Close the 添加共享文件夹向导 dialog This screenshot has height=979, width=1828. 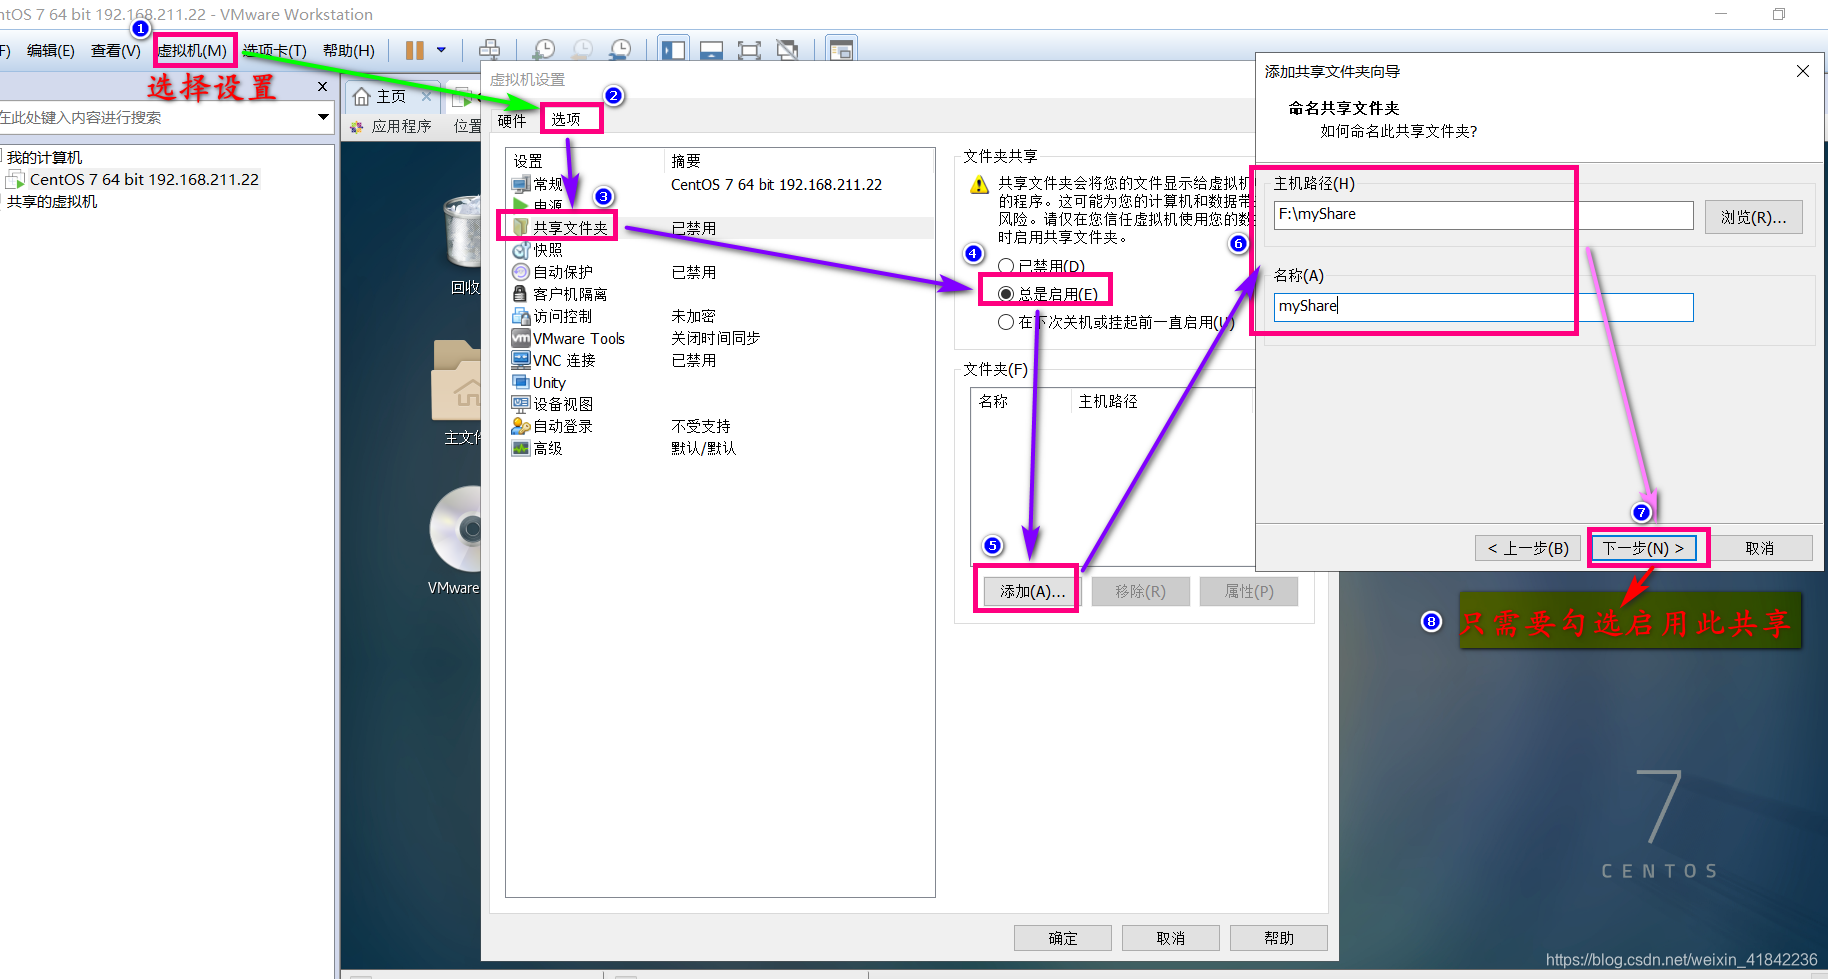coord(1803,71)
